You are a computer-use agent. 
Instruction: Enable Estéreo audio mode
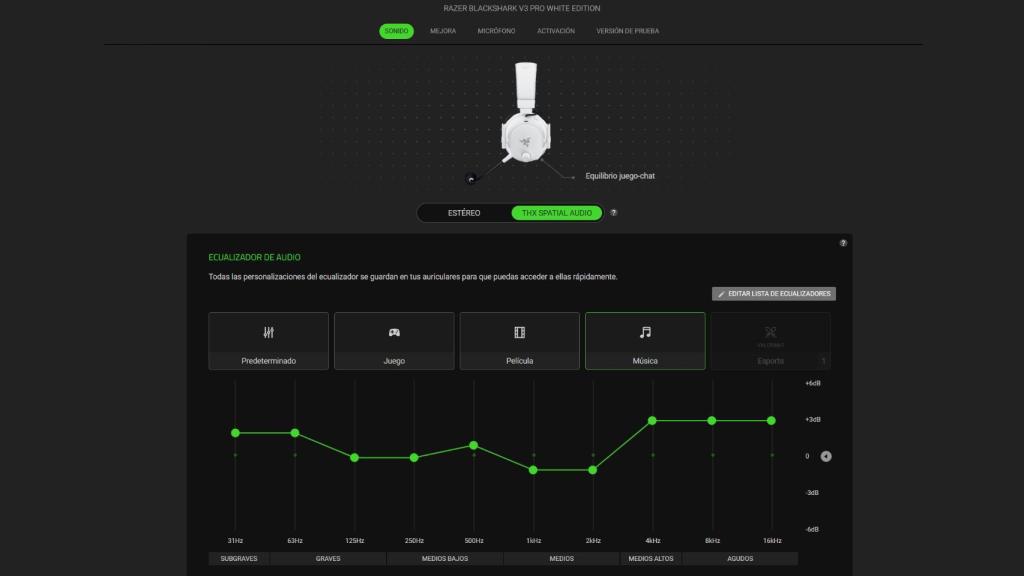point(465,212)
